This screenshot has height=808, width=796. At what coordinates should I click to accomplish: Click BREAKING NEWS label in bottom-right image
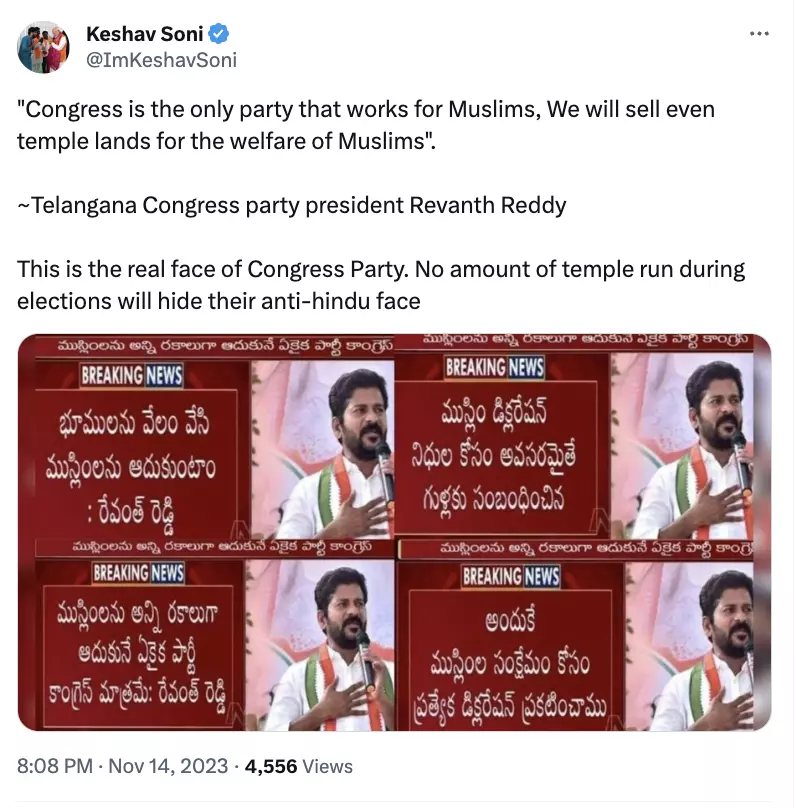pos(511,576)
